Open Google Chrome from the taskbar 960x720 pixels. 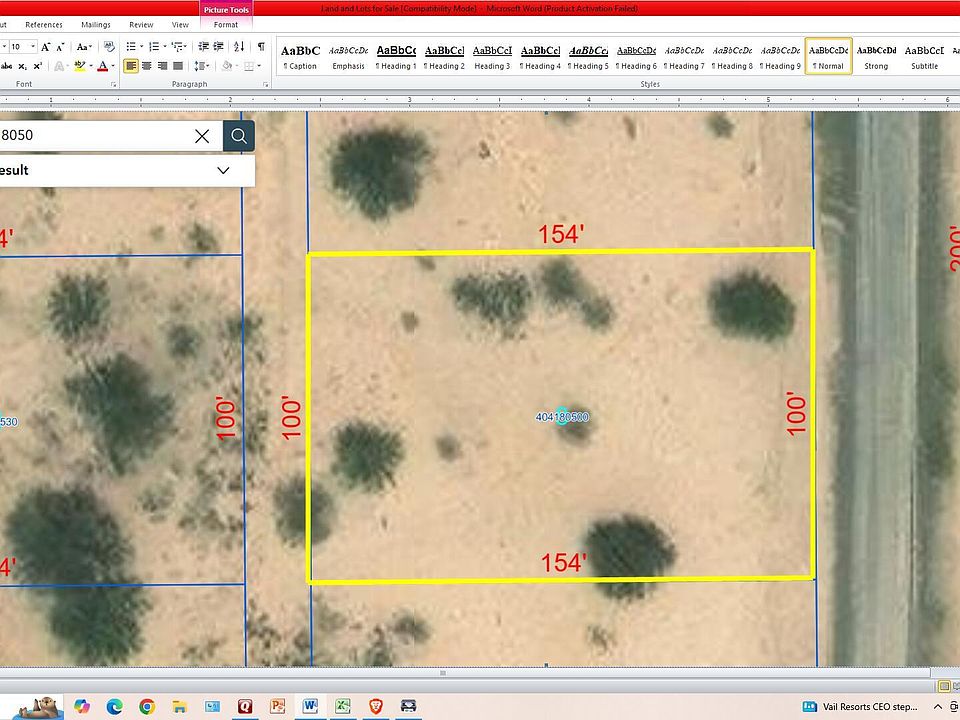pos(147,706)
